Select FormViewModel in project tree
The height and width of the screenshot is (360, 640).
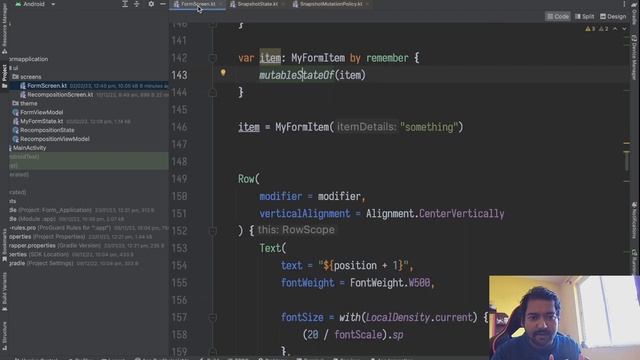coord(42,112)
